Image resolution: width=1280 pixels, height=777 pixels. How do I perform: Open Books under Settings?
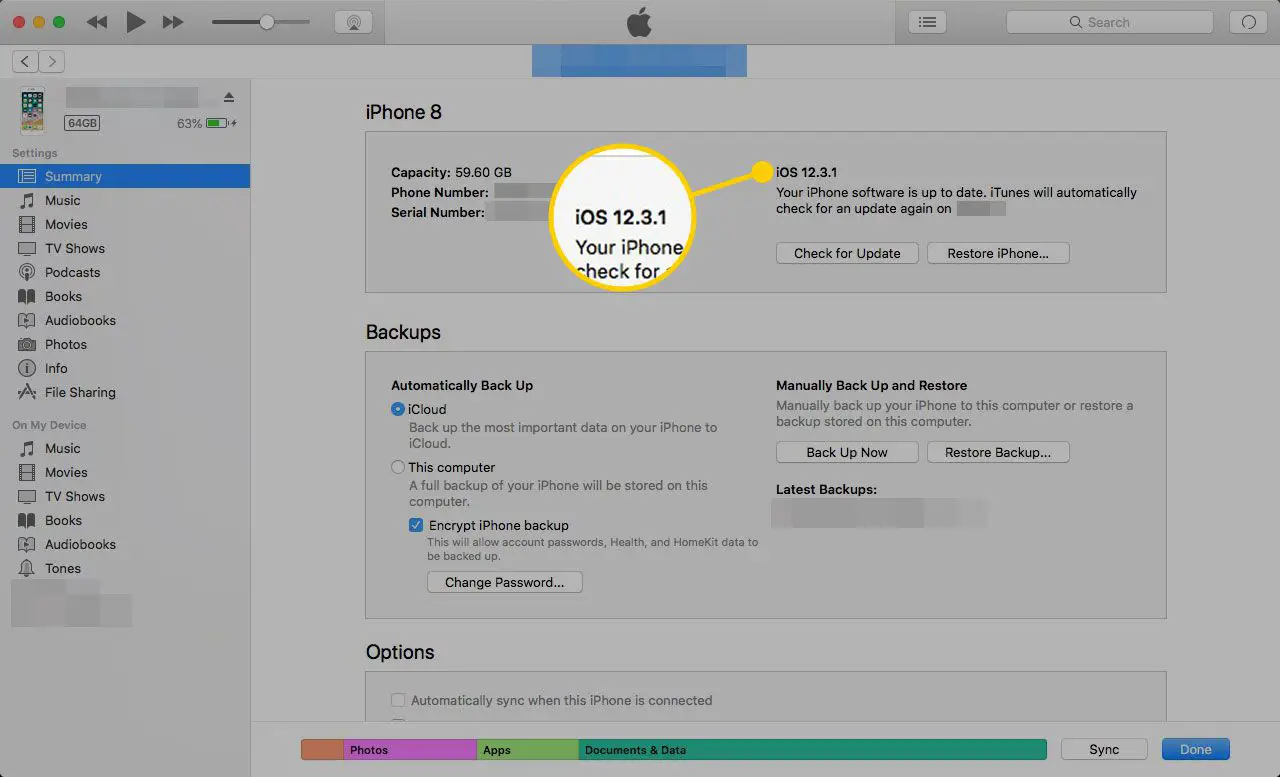coord(125,296)
